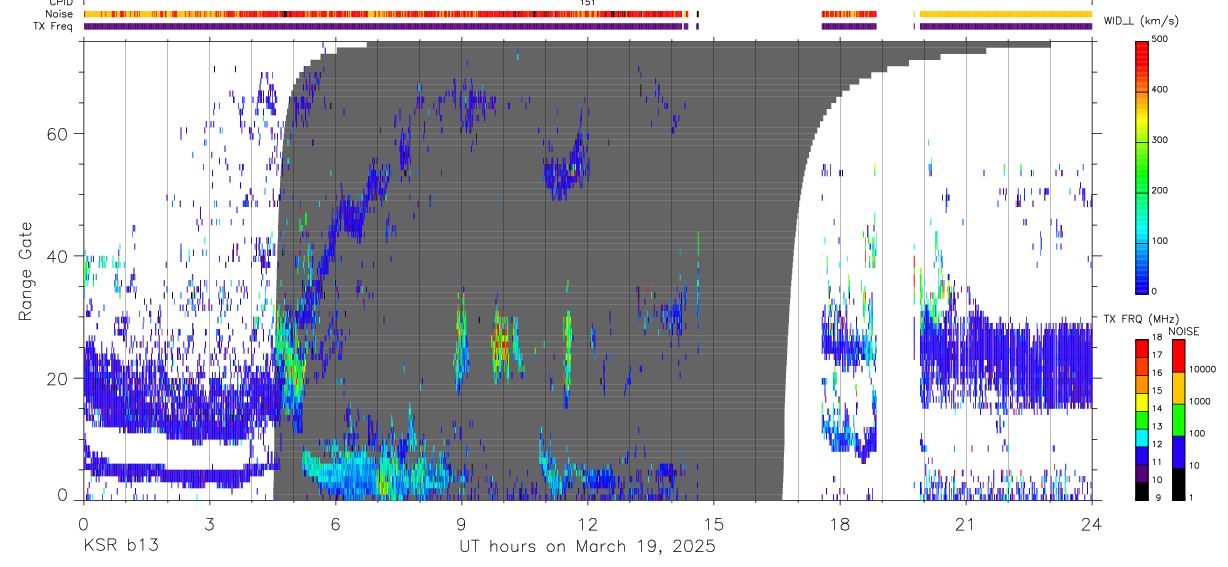Click the 'WID⊥ (km/s)' color bar title
This screenshot has height=567, width=1228.
tap(1143, 21)
